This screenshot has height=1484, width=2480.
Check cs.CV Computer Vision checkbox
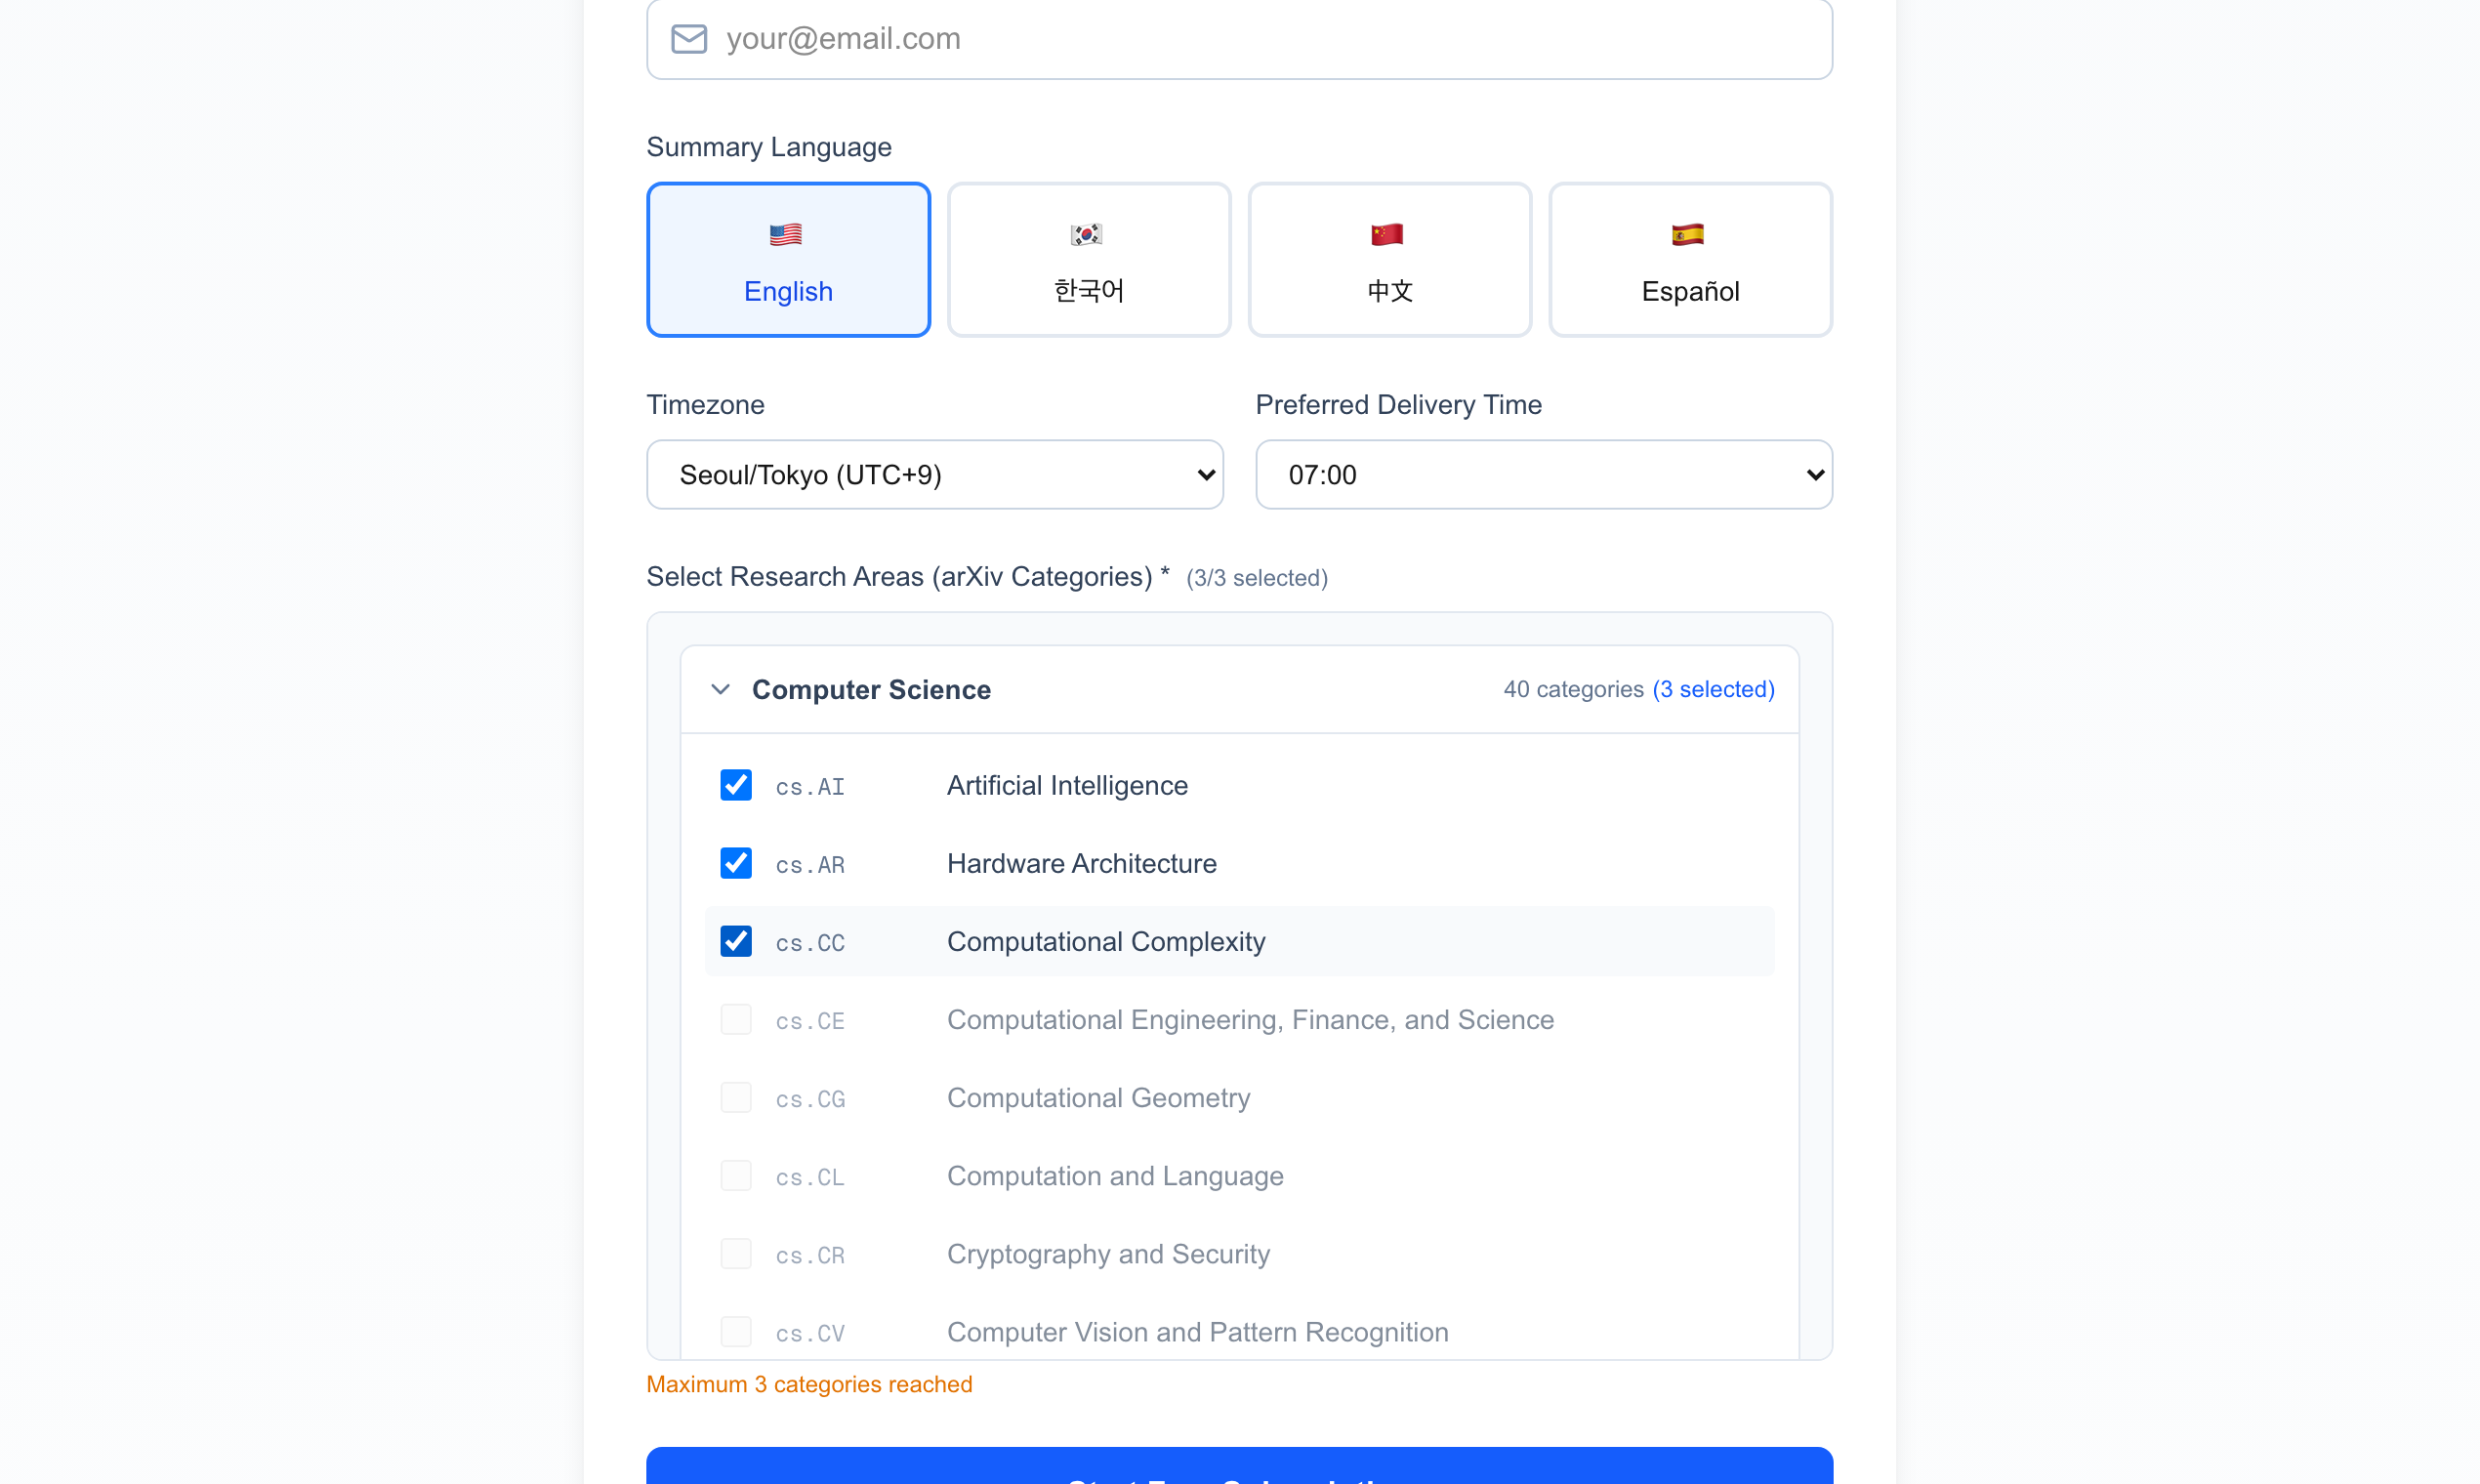[735, 1331]
